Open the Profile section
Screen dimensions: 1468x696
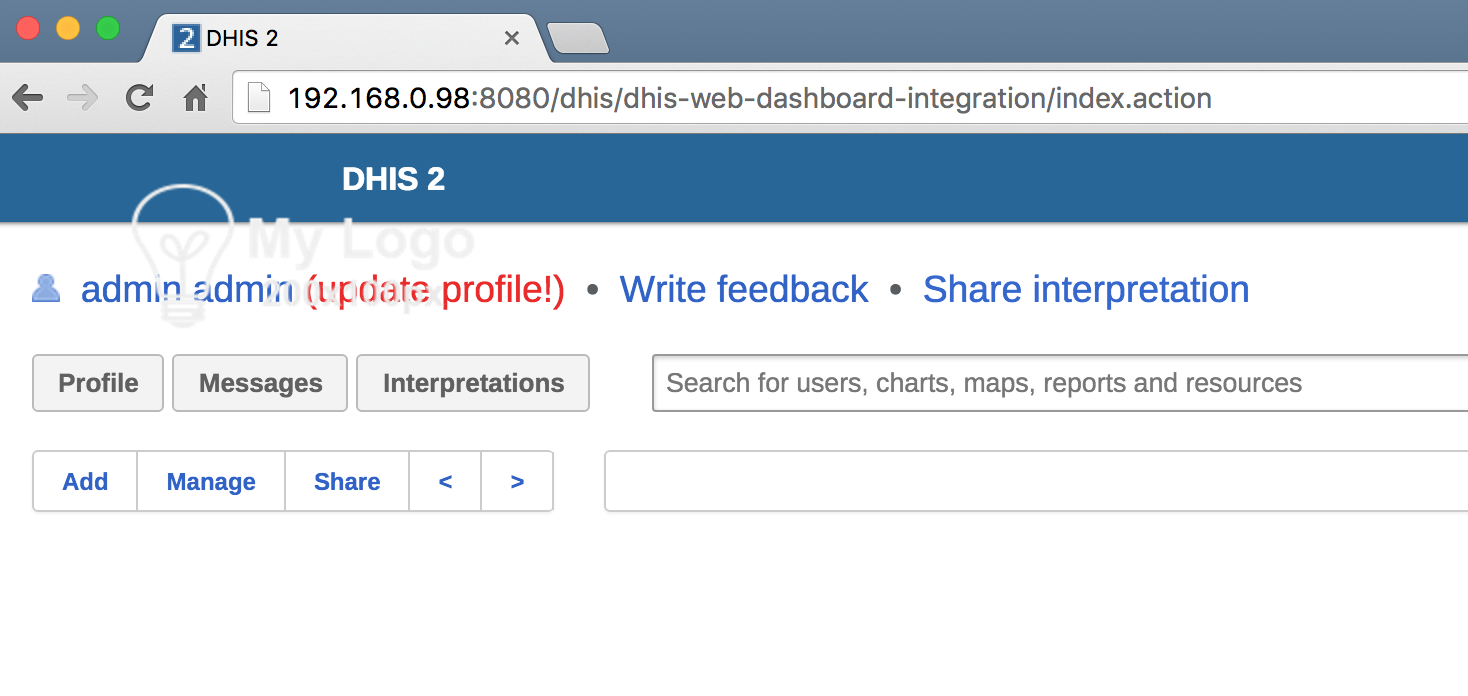[x=98, y=383]
